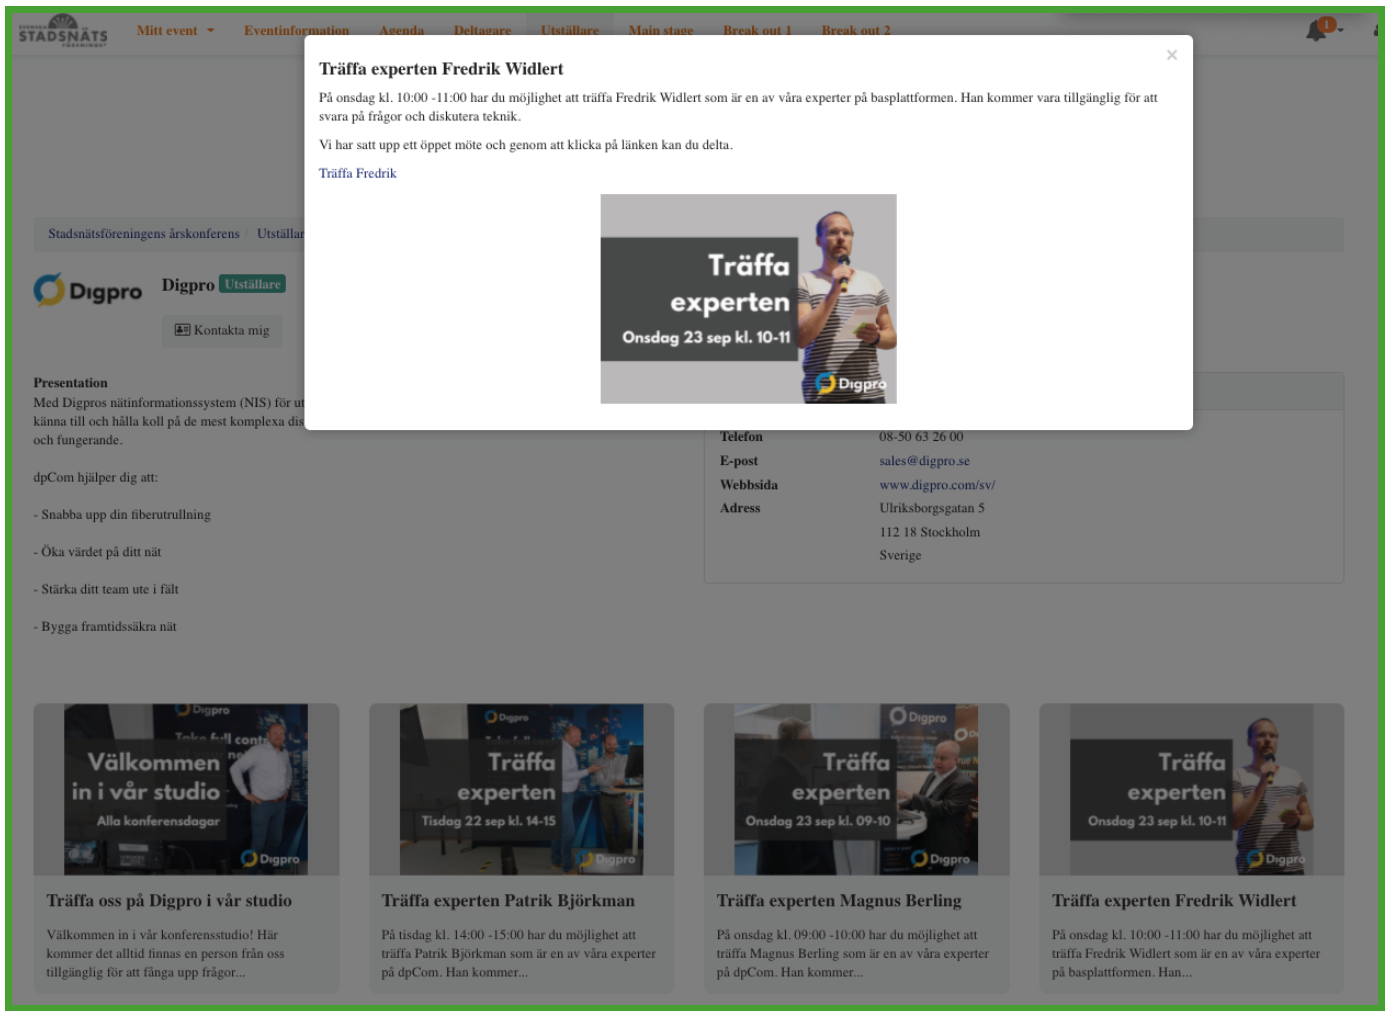Click the Digpro company logo
The image size is (1394, 1020).
tap(88, 290)
